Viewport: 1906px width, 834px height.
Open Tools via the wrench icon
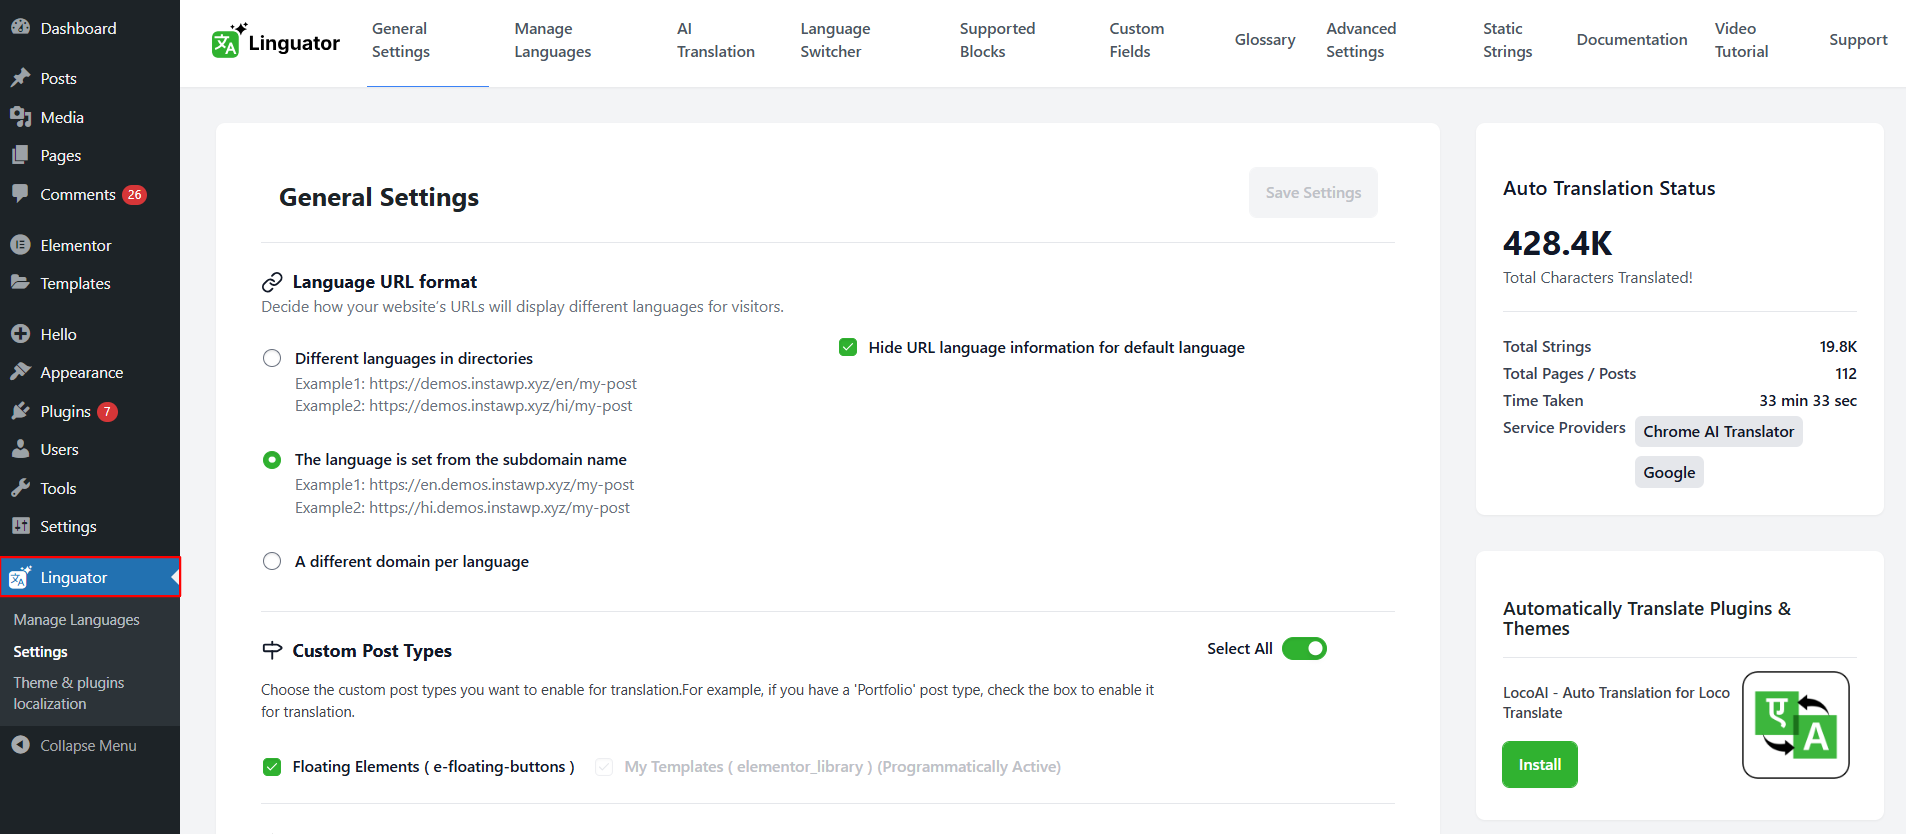20,488
